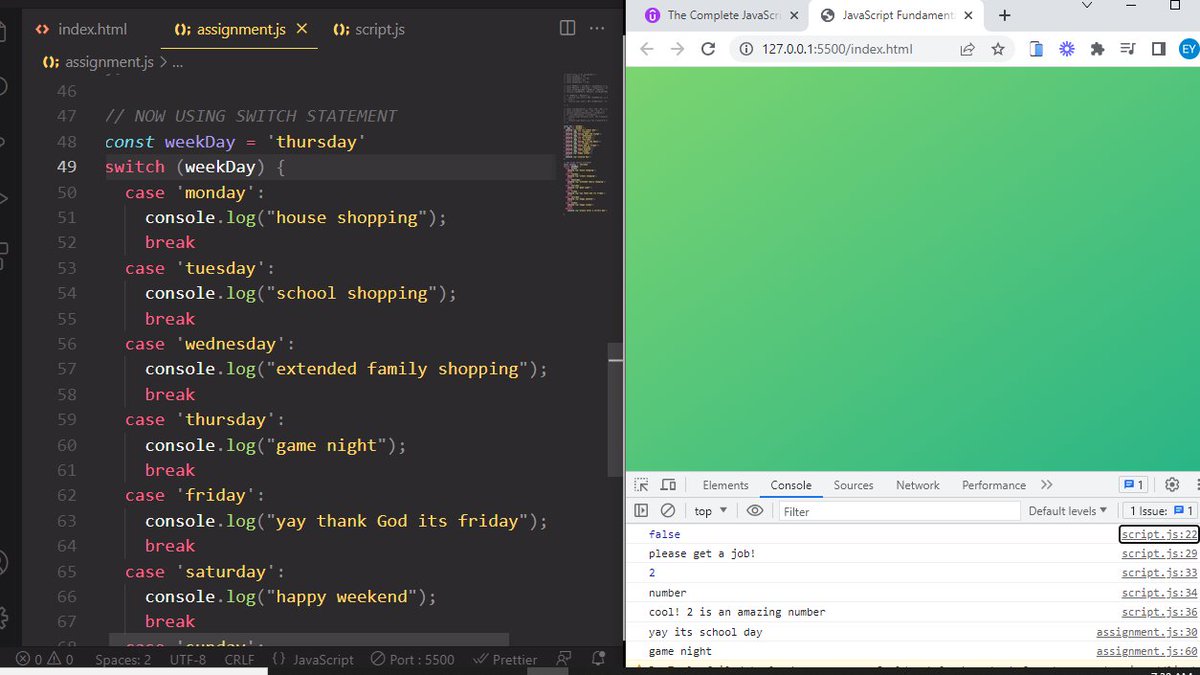Viewport: 1200px width, 675px height.
Task: Toggle the console sidebar
Action: click(x=641, y=511)
